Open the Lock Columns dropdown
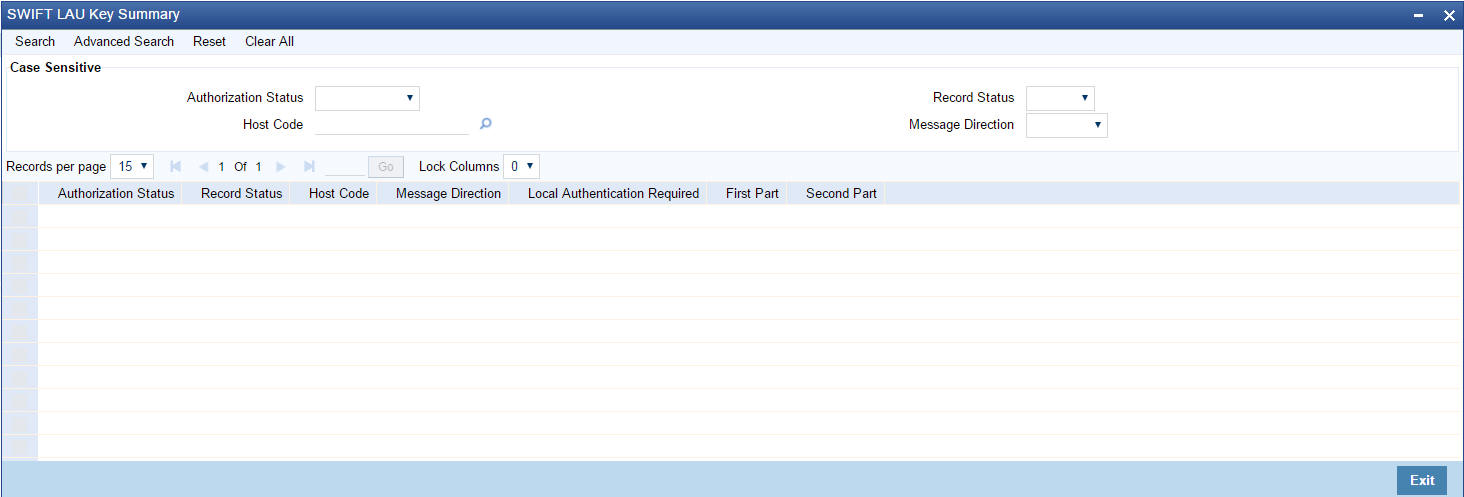Image resolution: width=1464 pixels, height=497 pixels. point(521,167)
